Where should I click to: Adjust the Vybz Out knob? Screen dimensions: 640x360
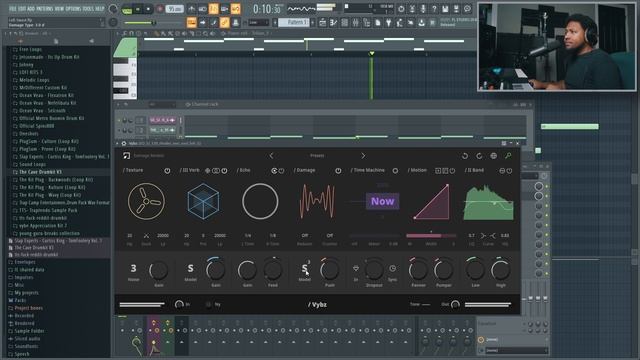pyautogui.click(x=455, y=304)
